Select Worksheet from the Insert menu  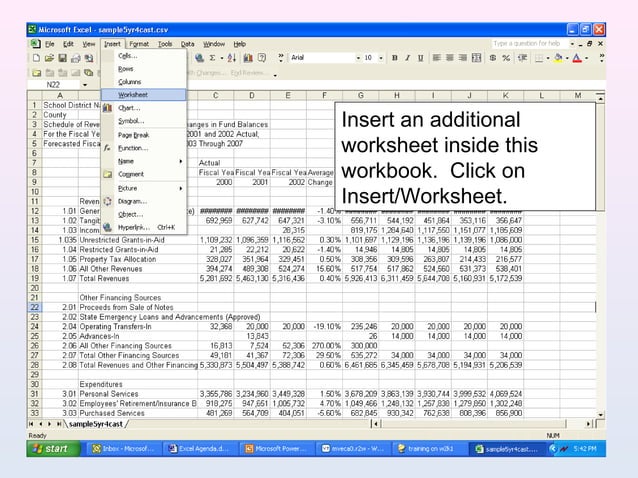[x=144, y=95]
